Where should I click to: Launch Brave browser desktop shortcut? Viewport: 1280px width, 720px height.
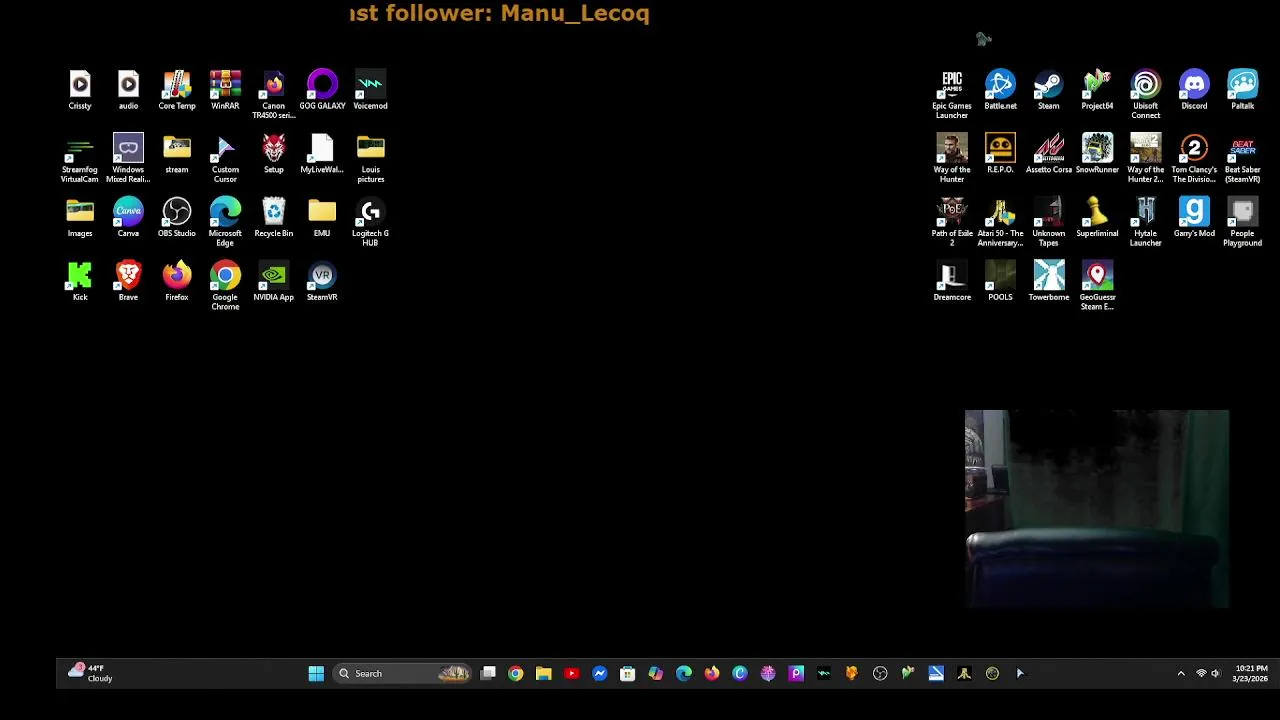coord(128,282)
